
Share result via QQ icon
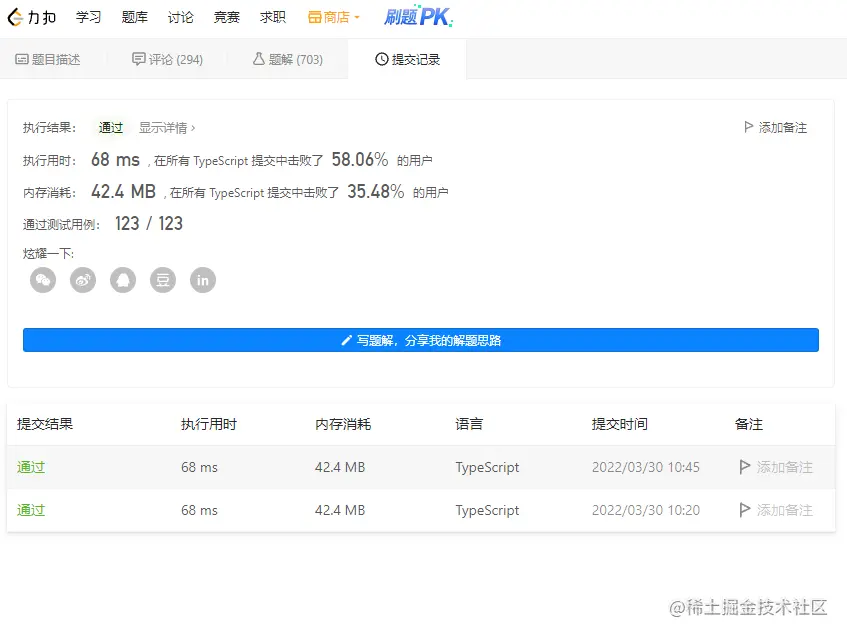click(123, 280)
